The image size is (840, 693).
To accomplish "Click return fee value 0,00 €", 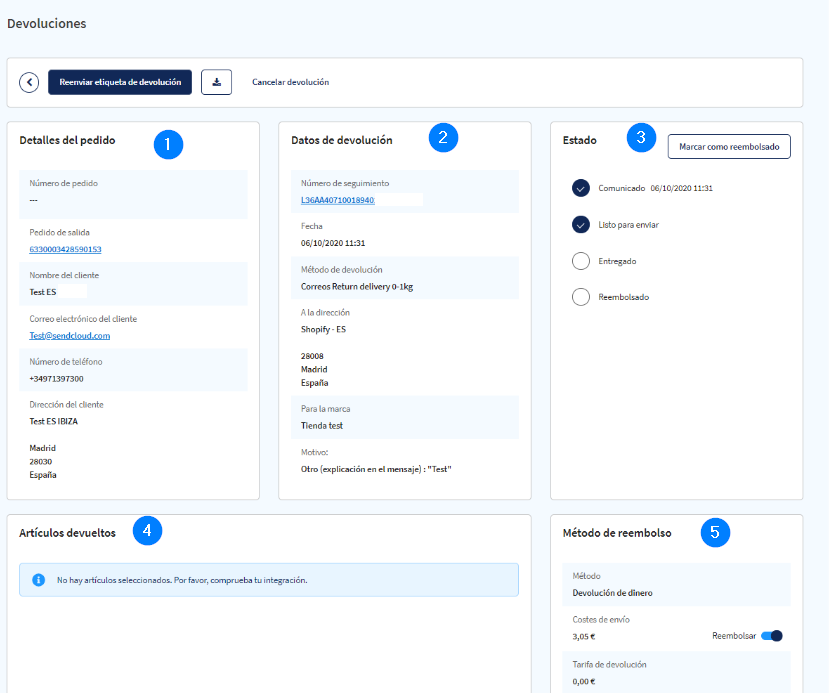I will coord(583,682).
